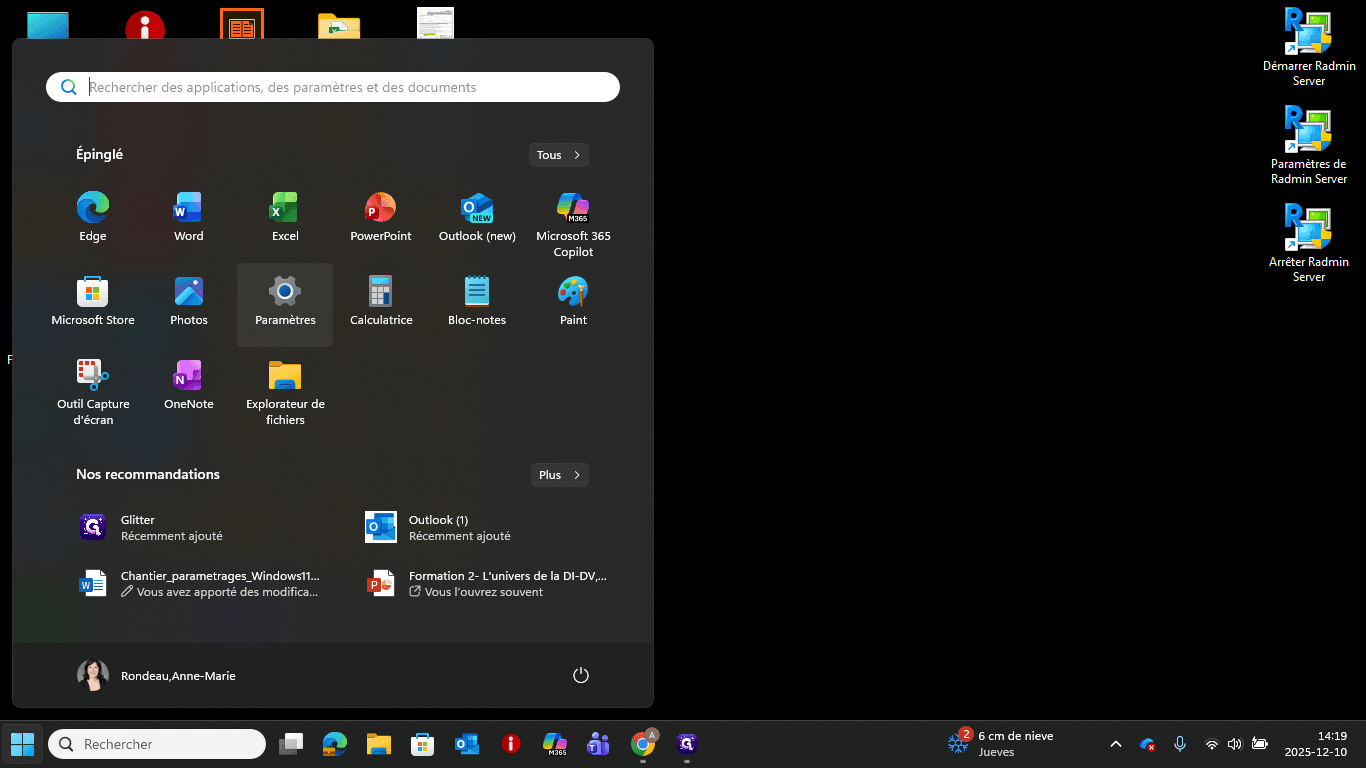
Task: Select the Arrêter Radmin Server desktop shortcut
Action: coord(1309,243)
